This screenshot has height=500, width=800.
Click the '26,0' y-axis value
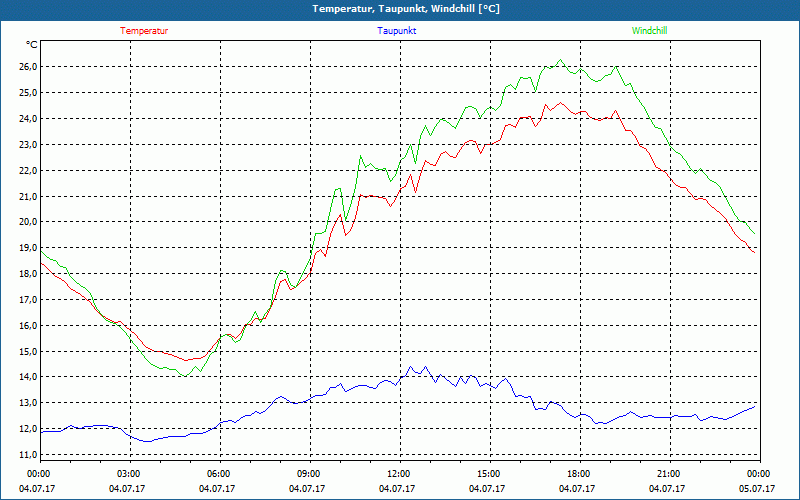tap(28, 67)
